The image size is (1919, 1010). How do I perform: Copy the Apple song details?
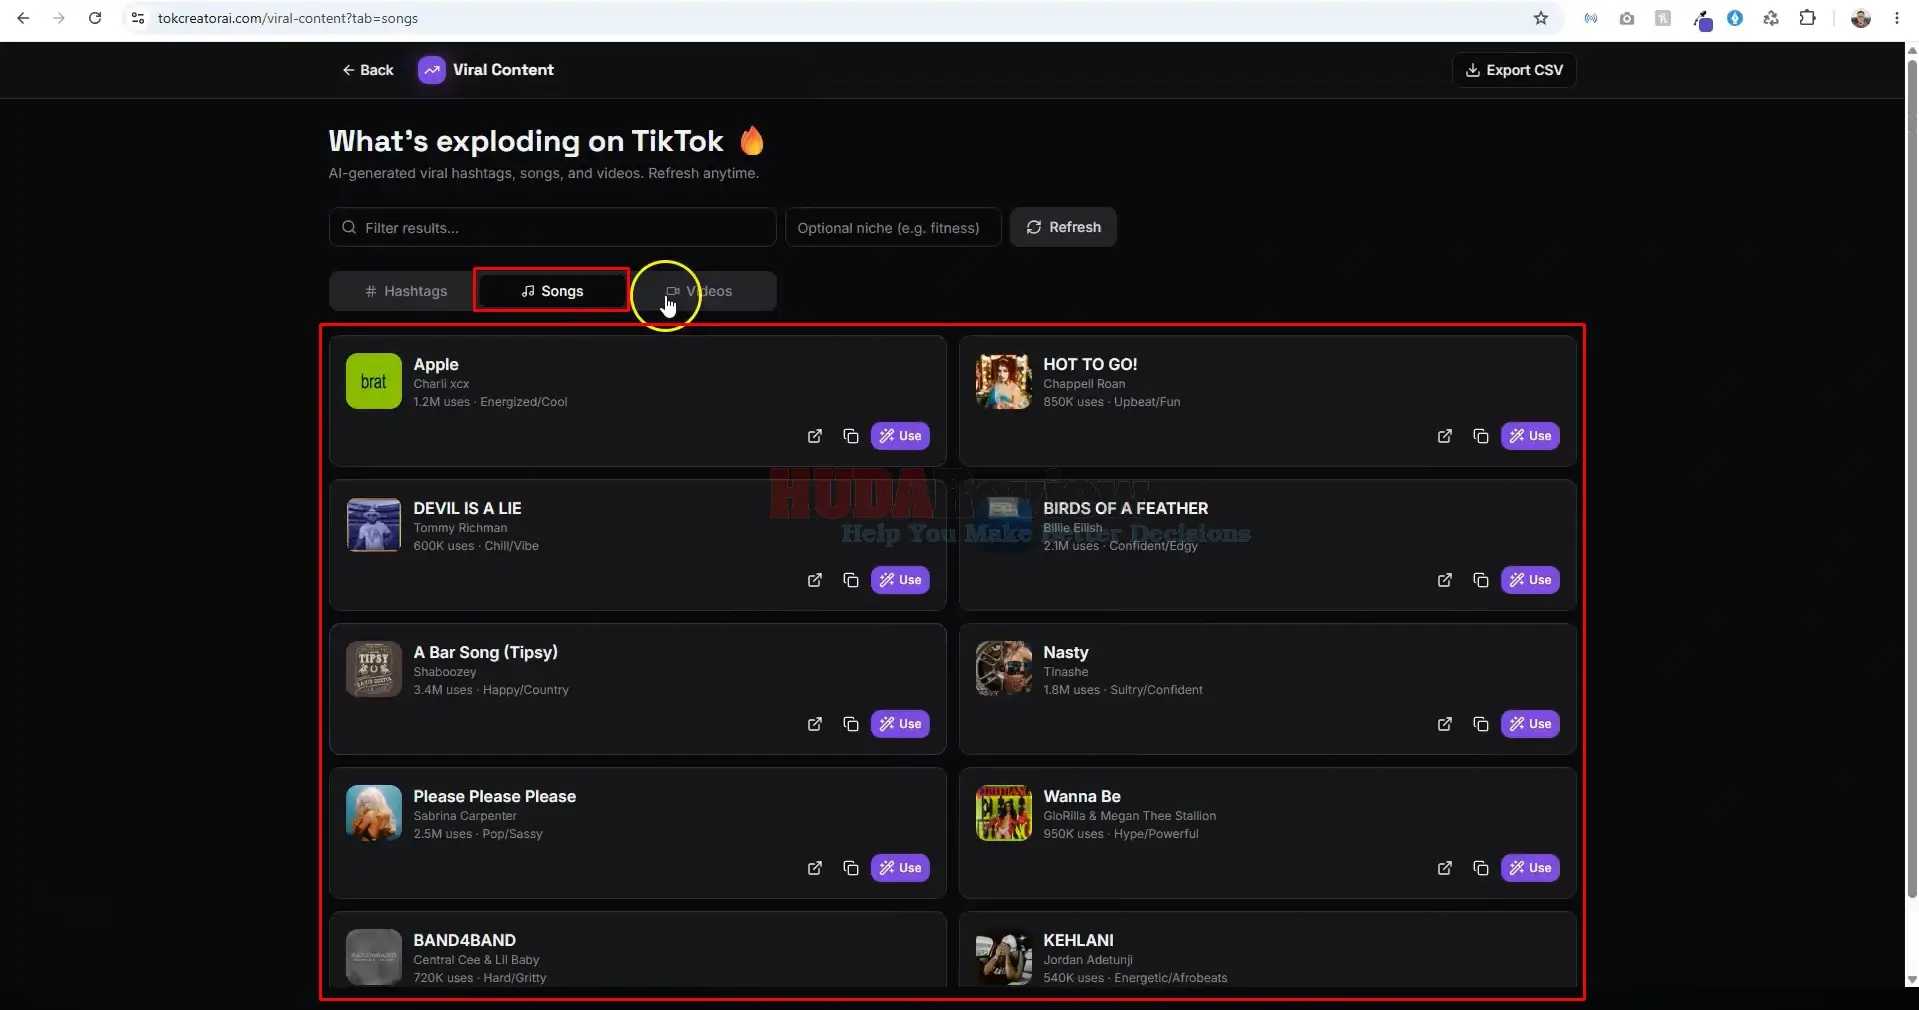[x=851, y=436]
